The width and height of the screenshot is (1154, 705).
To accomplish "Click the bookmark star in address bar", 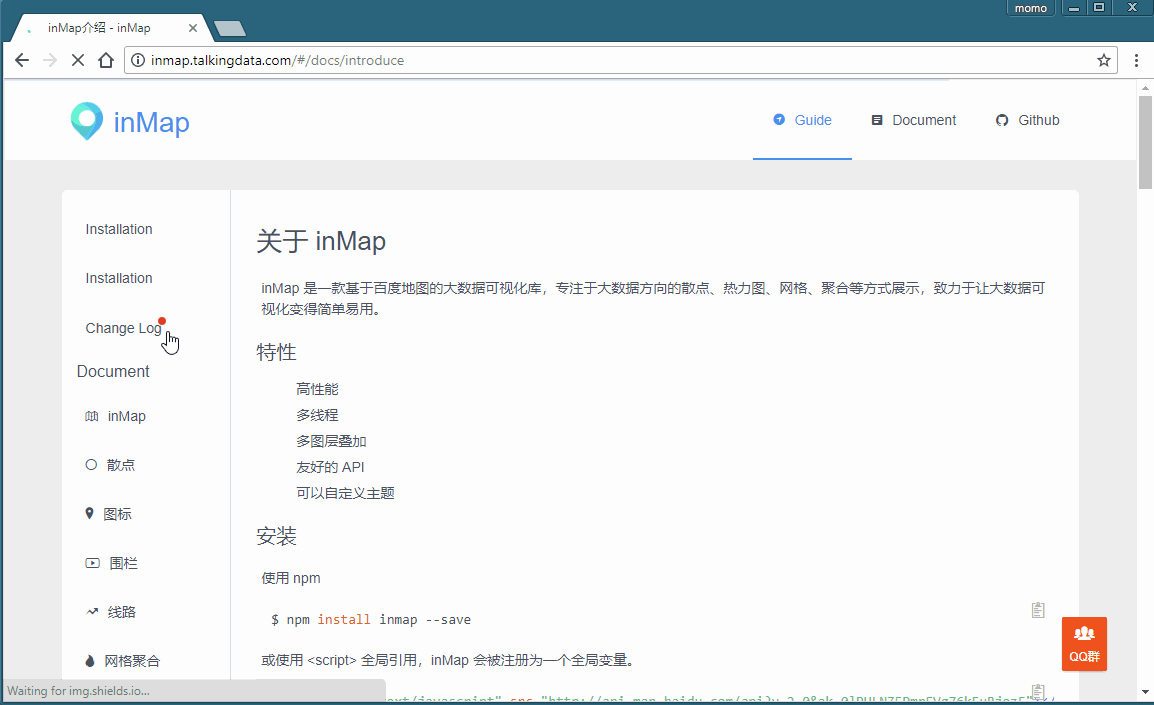I will 1104,60.
